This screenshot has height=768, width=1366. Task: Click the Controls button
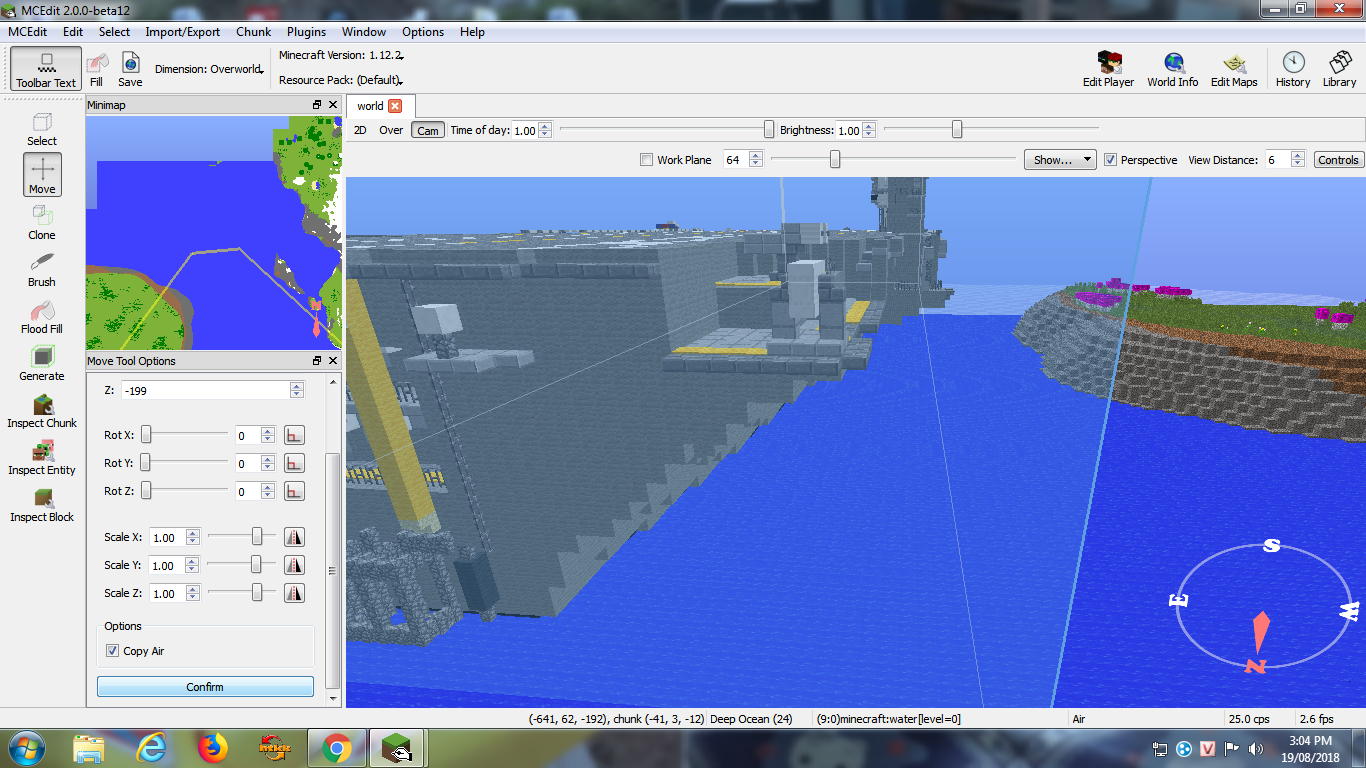[x=1337, y=160]
